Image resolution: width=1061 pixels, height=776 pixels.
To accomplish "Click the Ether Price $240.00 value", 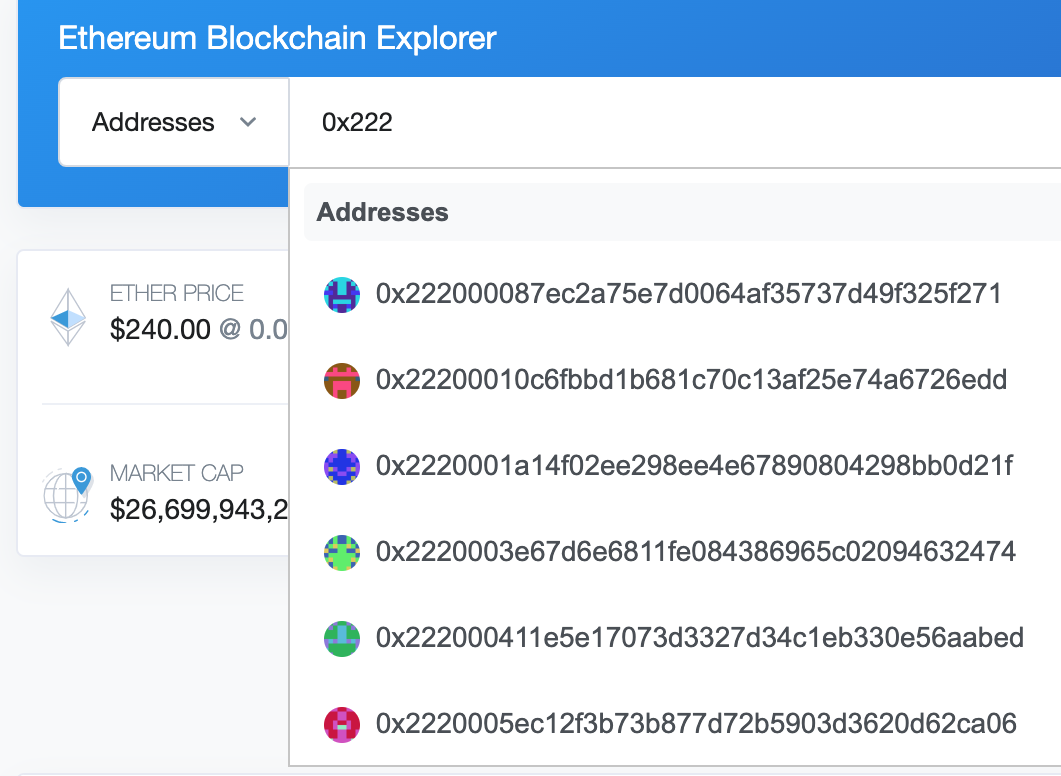I will tap(160, 329).
